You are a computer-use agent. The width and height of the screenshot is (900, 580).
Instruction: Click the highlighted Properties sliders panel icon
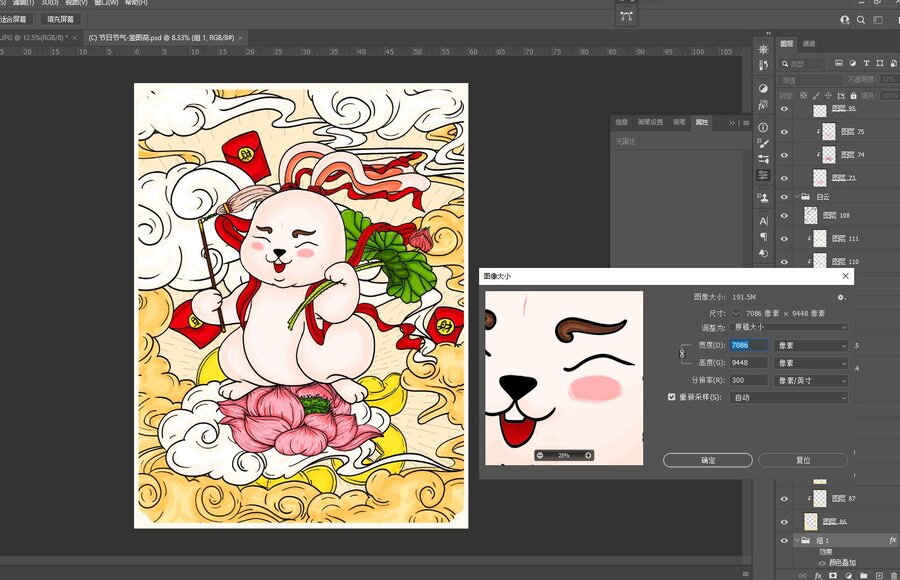763,175
